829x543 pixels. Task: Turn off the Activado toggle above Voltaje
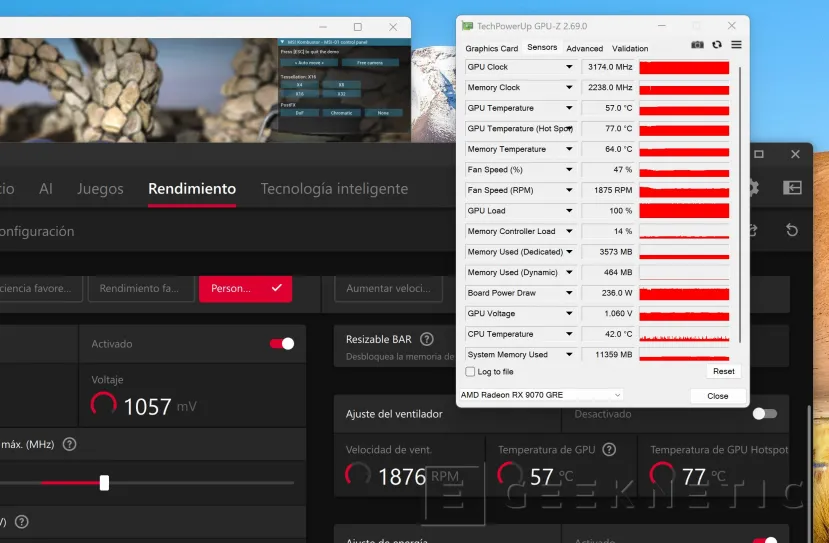pos(282,344)
